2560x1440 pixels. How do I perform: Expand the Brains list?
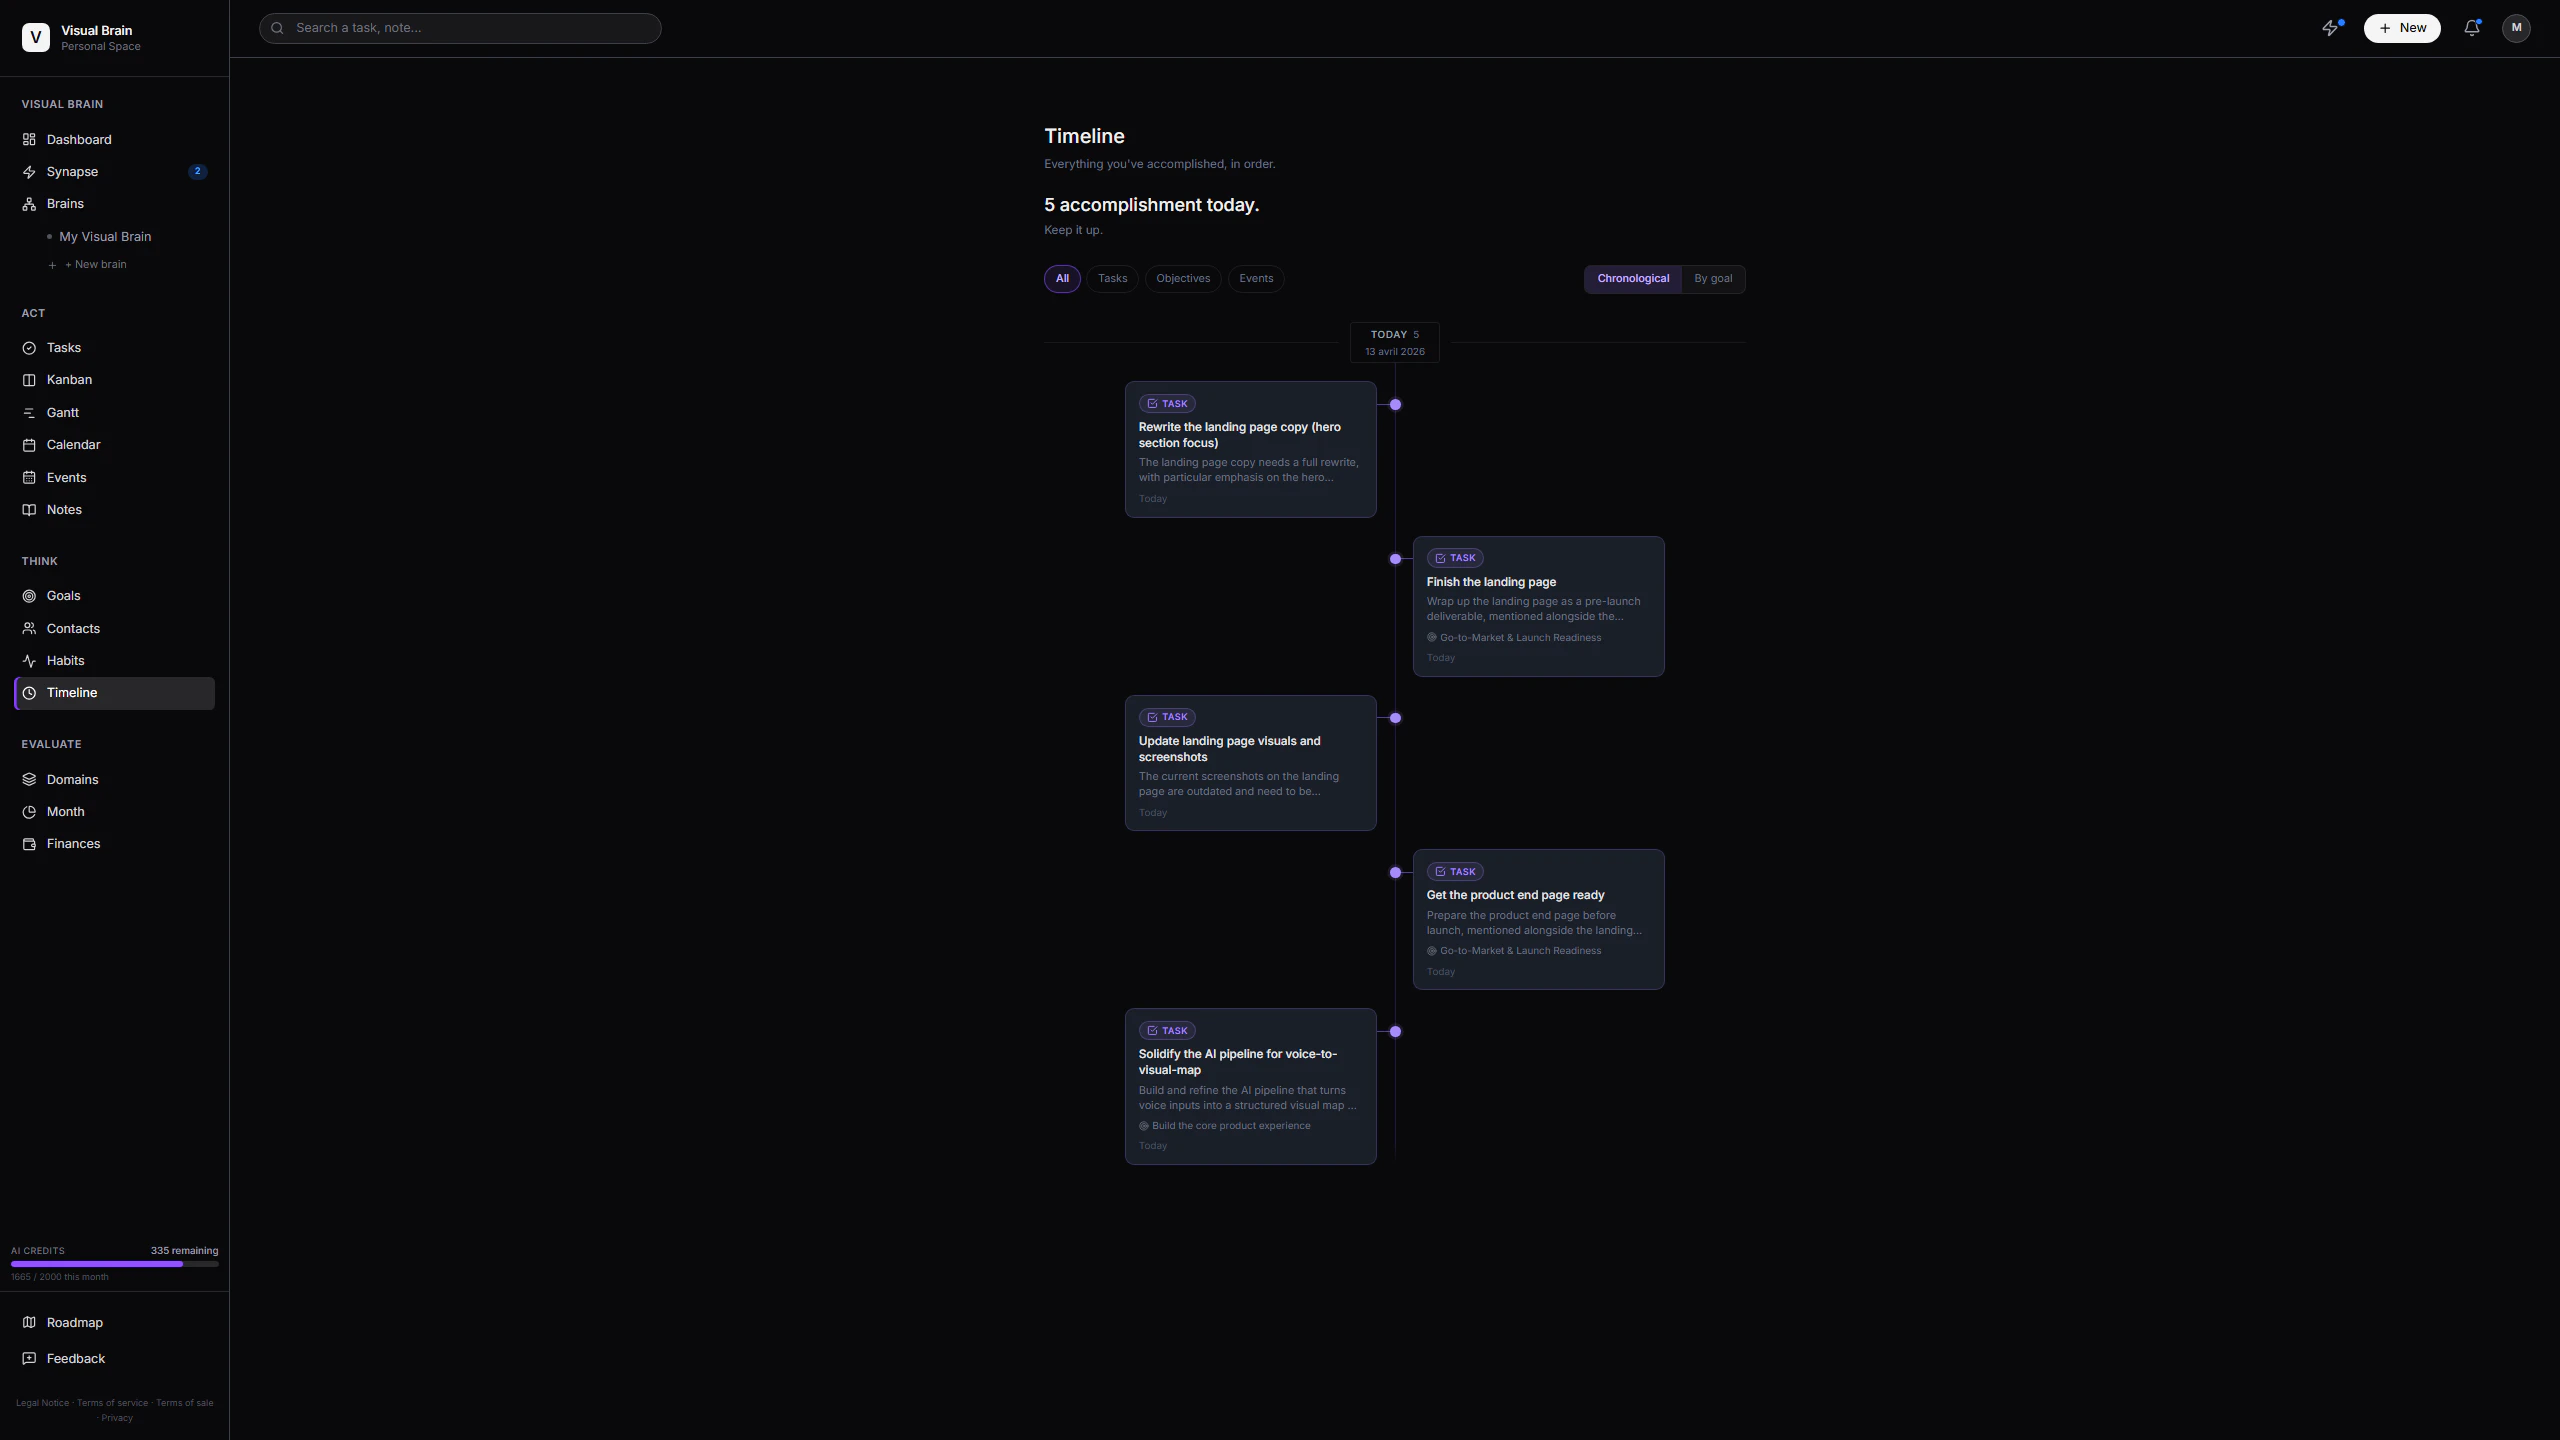[x=65, y=203]
